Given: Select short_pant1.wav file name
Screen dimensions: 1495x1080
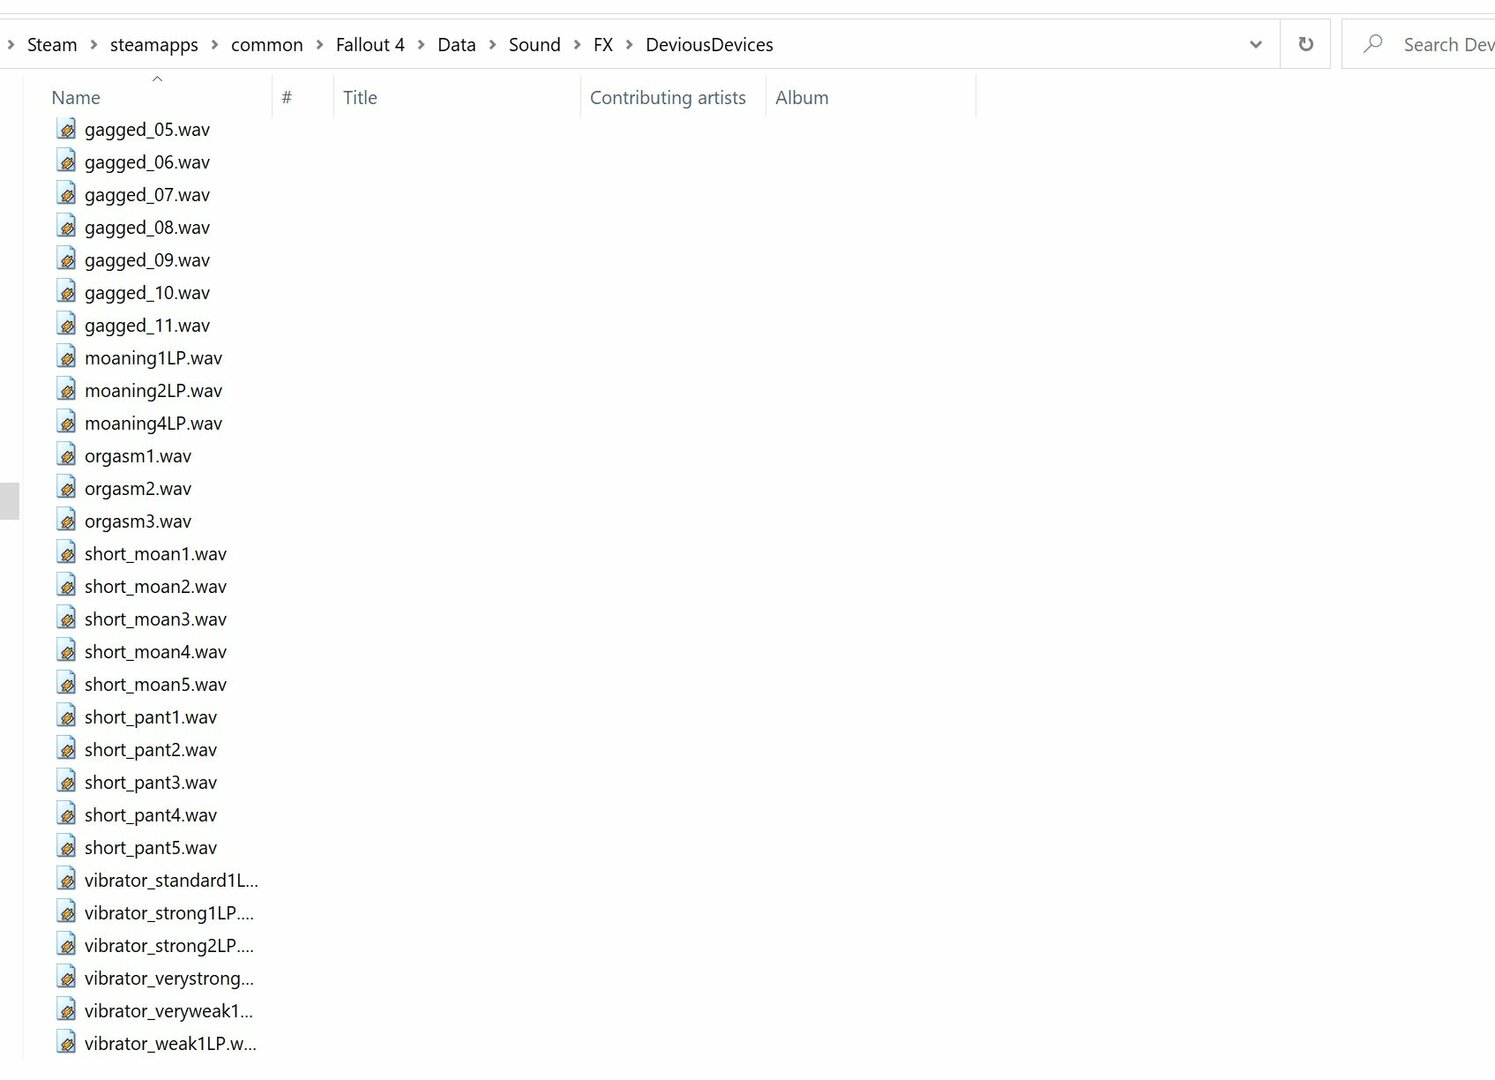Looking at the screenshot, I should (x=150, y=717).
